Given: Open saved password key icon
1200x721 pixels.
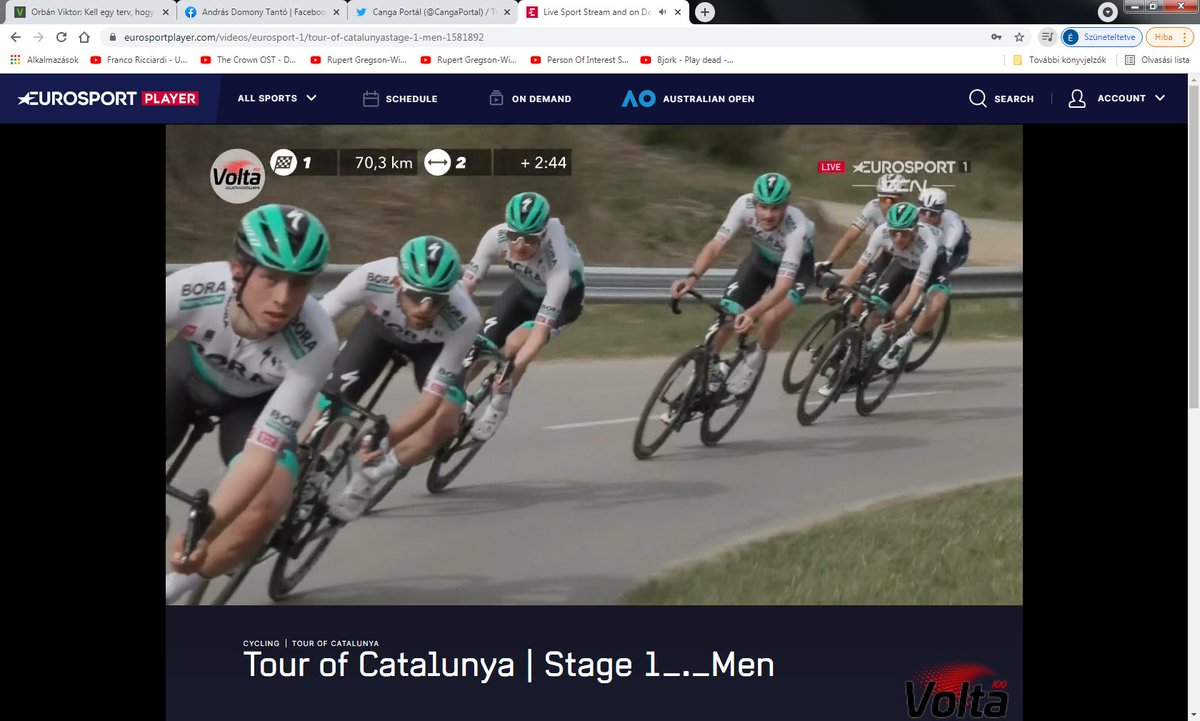Looking at the screenshot, I should click(x=996, y=37).
